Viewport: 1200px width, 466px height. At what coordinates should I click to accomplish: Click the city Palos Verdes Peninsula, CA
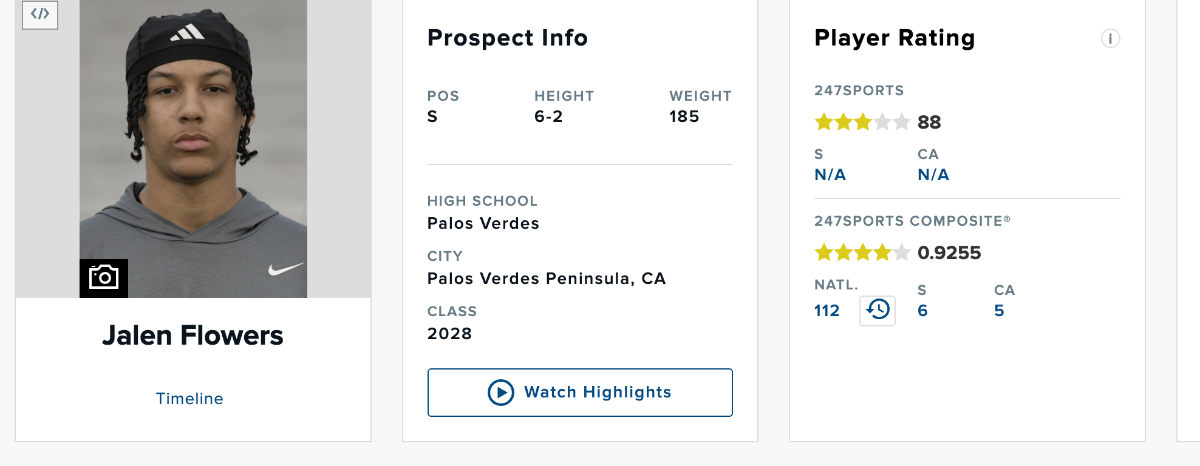pyautogui.click(x=546, y=279)
